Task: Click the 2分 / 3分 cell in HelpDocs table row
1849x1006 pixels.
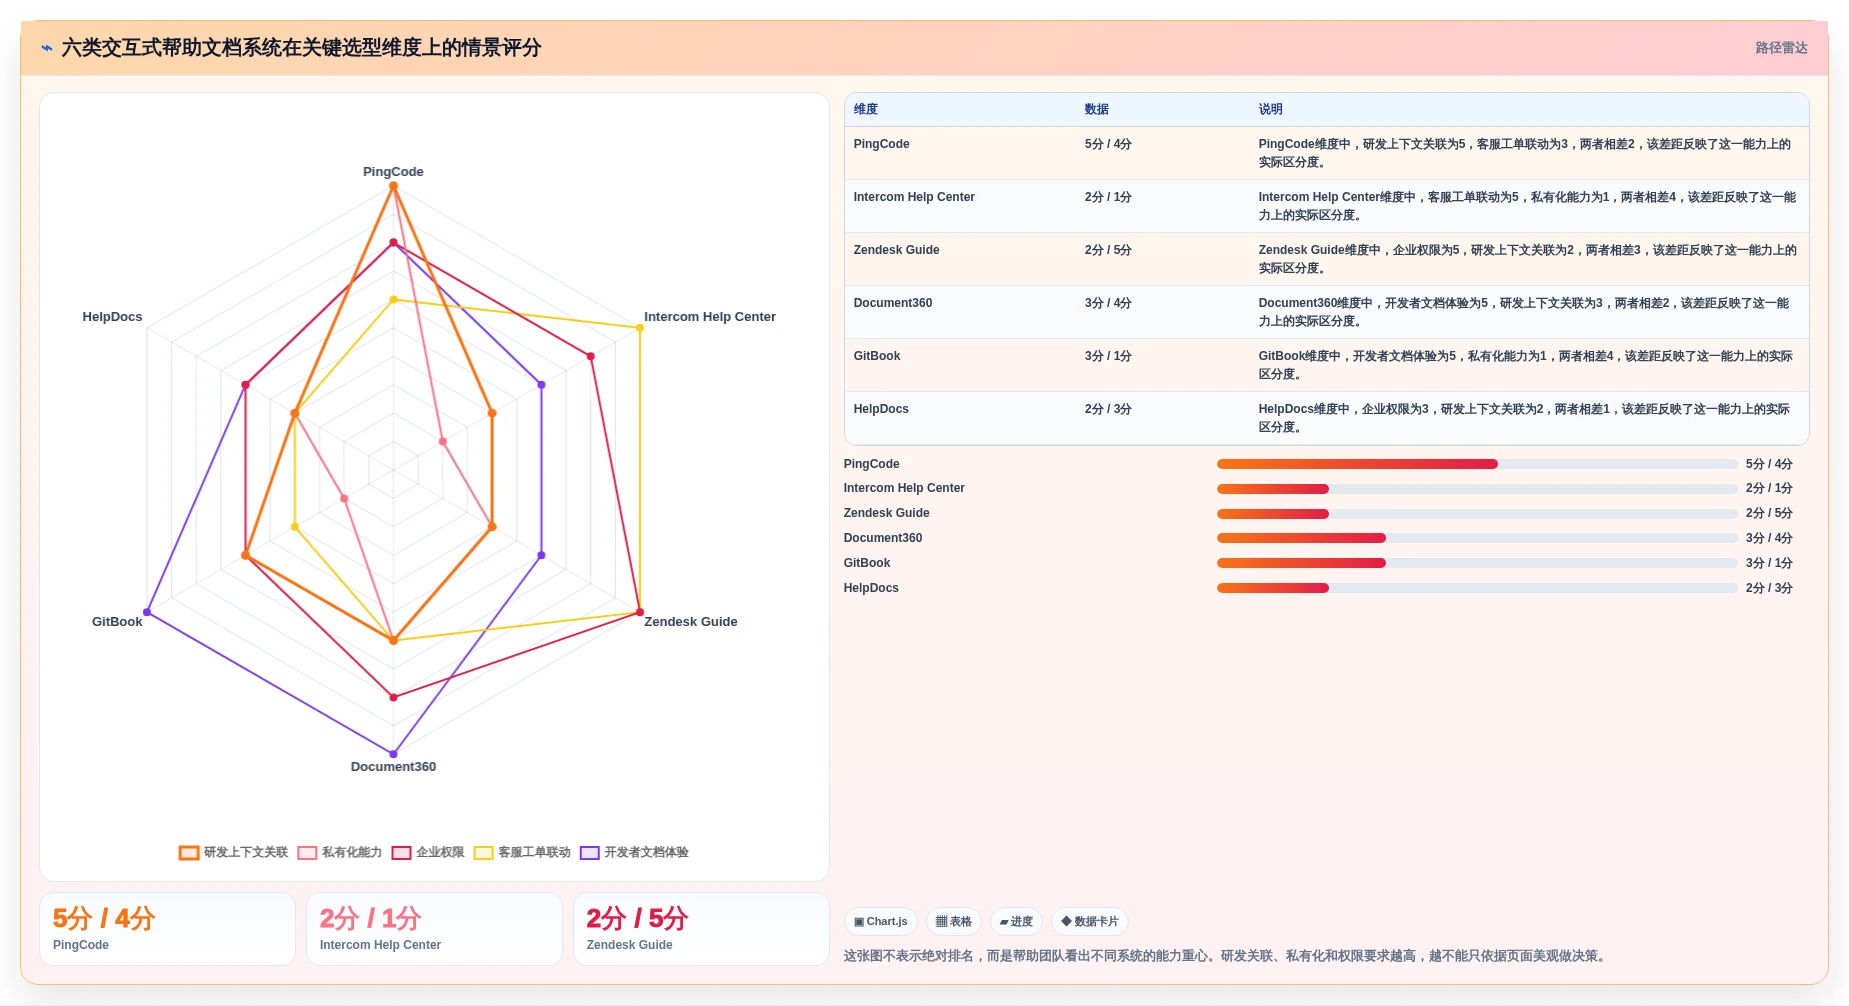Action: click(x=1108, y=409)
